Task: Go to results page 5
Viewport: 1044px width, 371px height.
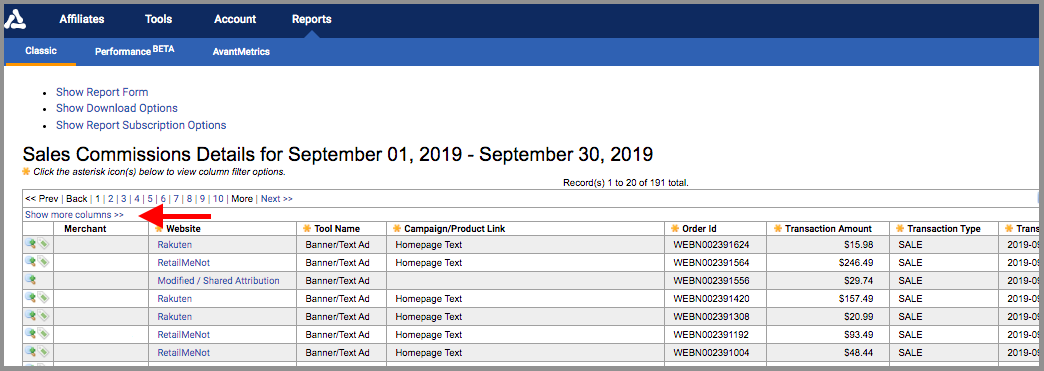Action: point(150,198)
